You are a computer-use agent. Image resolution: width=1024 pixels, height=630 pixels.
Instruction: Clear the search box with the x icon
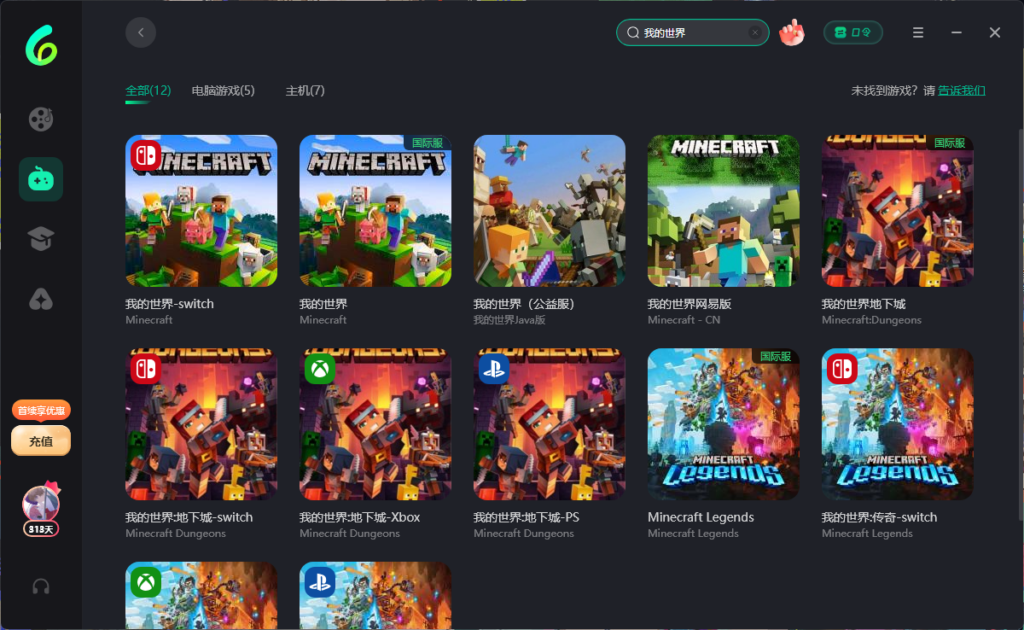point(755,33)
